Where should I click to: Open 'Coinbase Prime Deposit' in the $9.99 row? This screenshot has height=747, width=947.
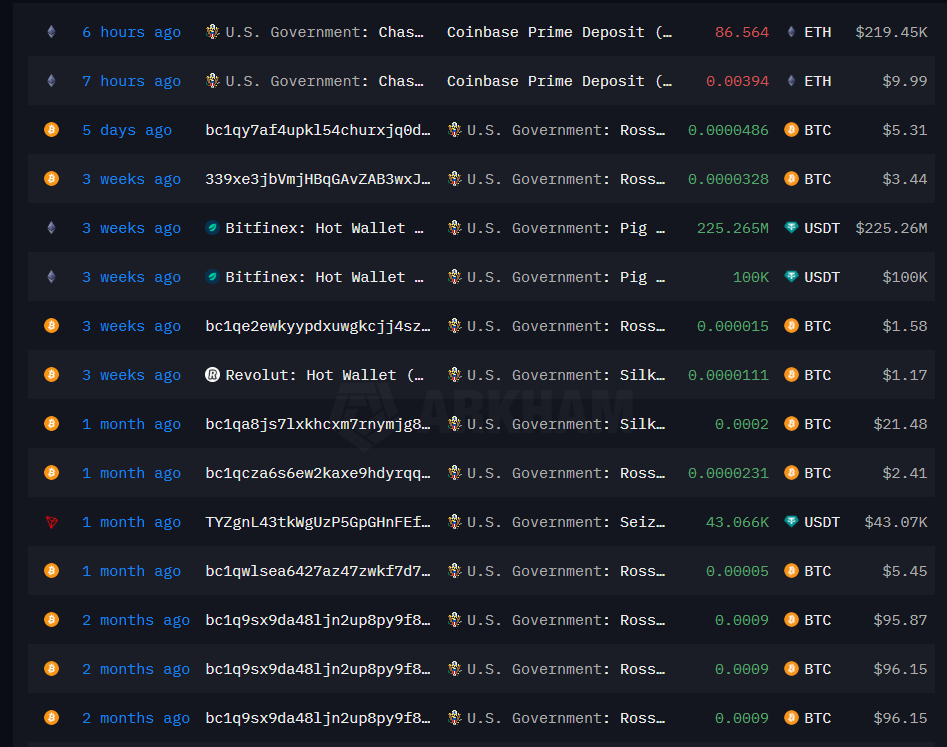[559, 81]
